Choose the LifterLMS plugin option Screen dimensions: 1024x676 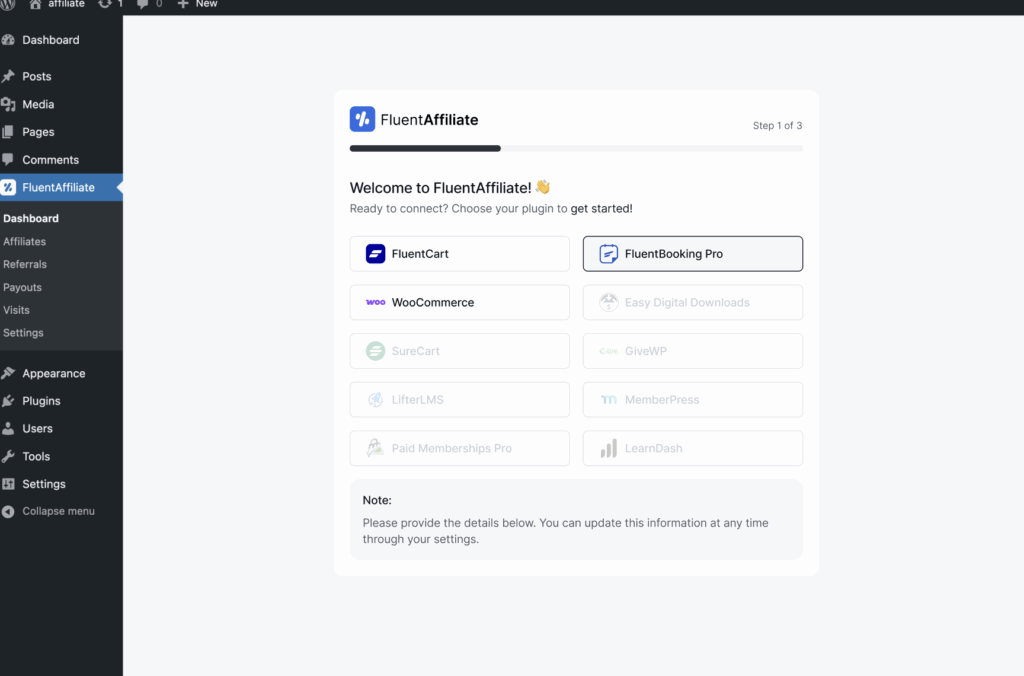pyautogui.click(x=460, y=400)
